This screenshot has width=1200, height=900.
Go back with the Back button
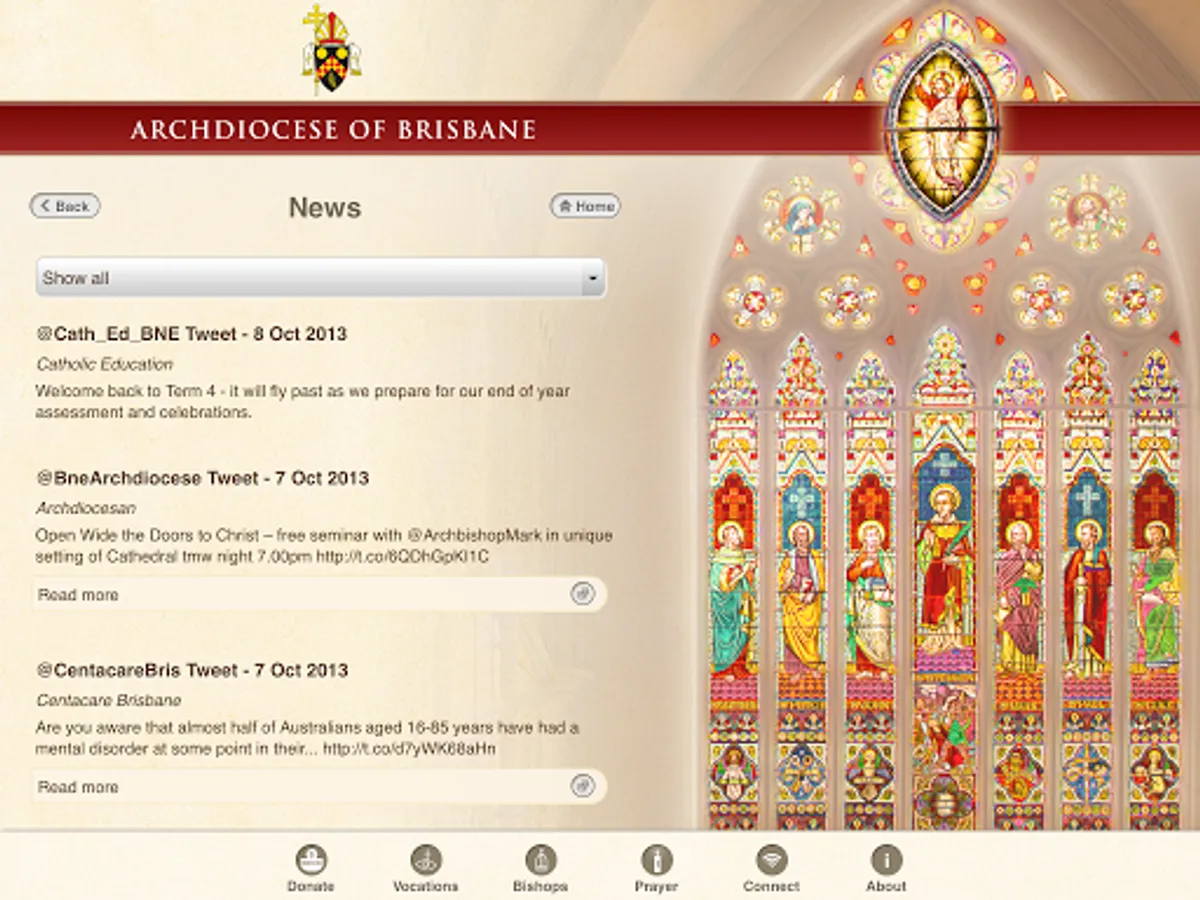click(65, 206)
